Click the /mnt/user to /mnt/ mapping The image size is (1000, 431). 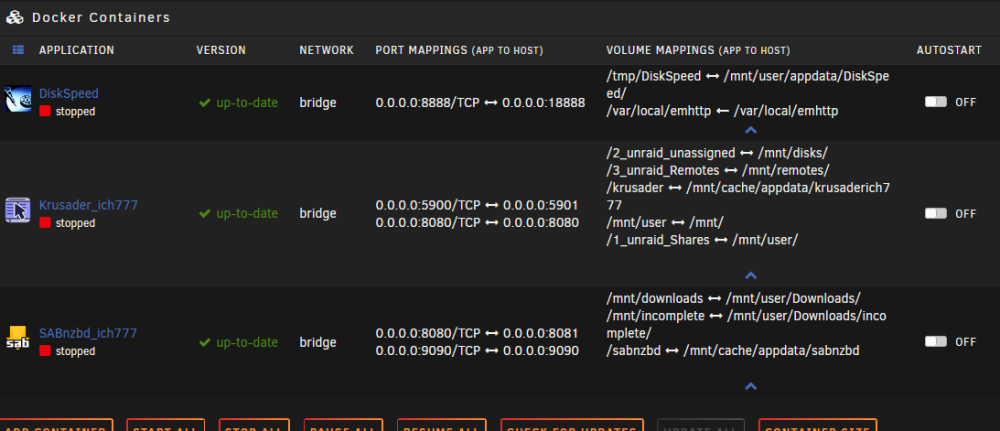pyautogui.click(x=665, y=223)
